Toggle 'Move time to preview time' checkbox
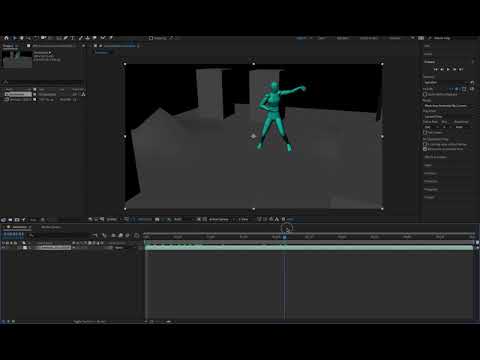Viewport: 480px width, 360px height. click(425, 149)
